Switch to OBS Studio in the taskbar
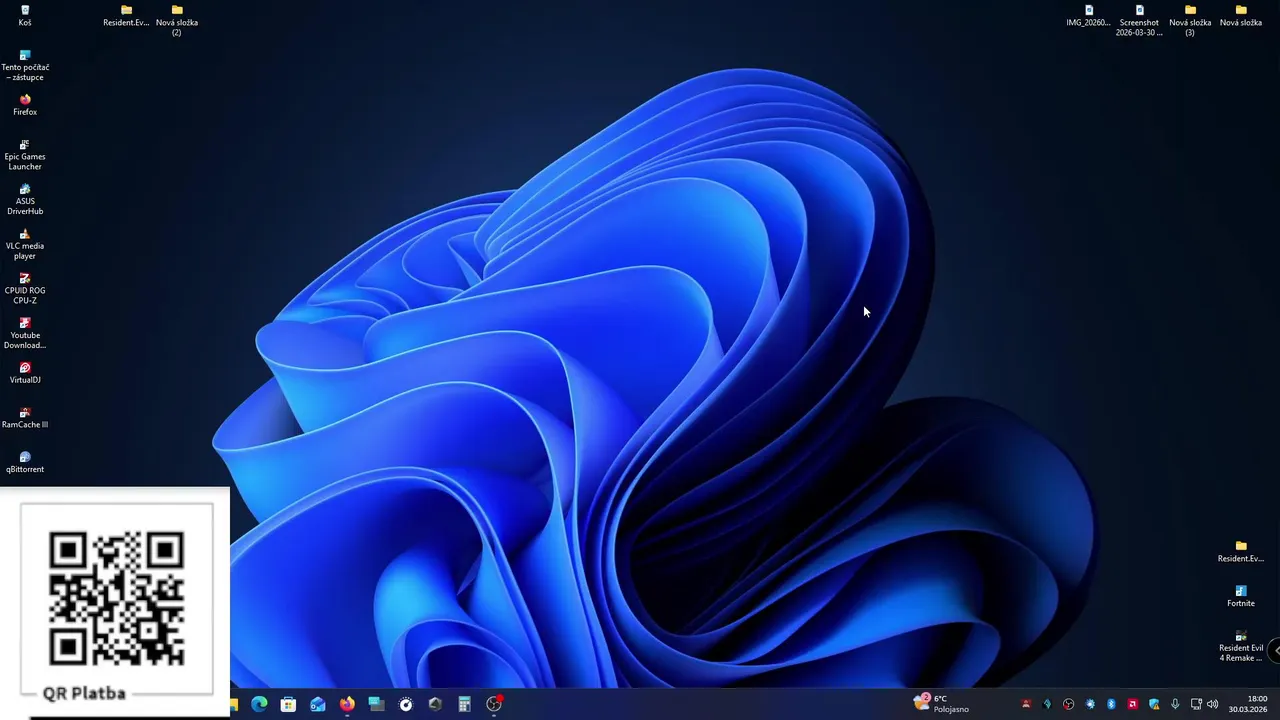 [x=494, y=704]
